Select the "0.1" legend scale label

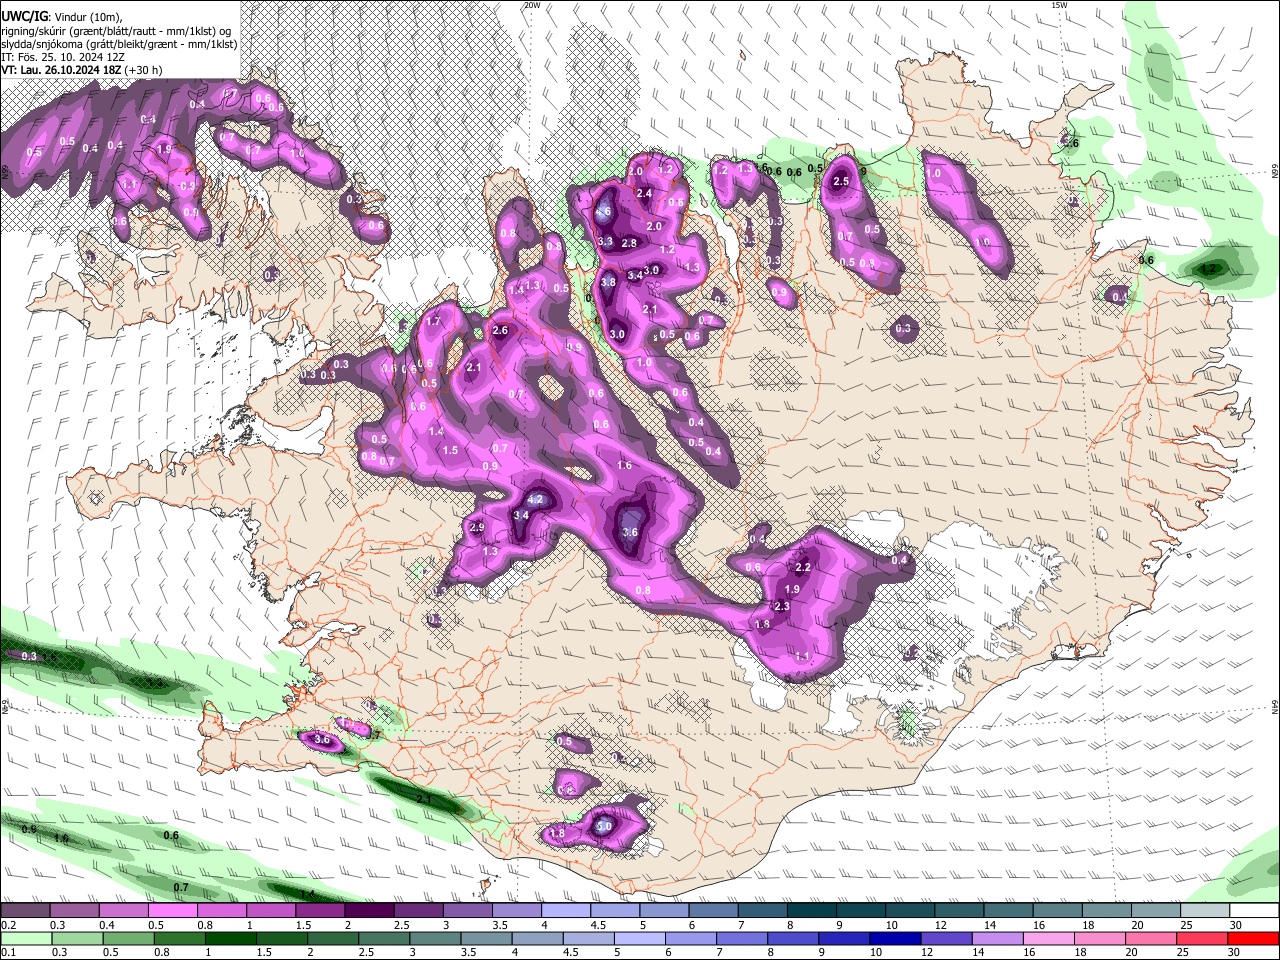(x=7, y=952)
